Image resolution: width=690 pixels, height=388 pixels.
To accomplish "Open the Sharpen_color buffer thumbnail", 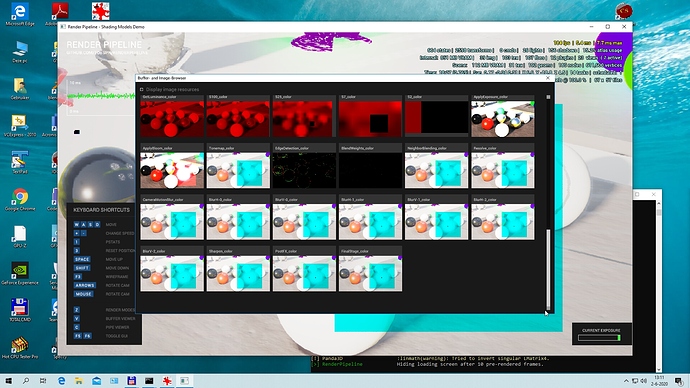I will [238, 273].
